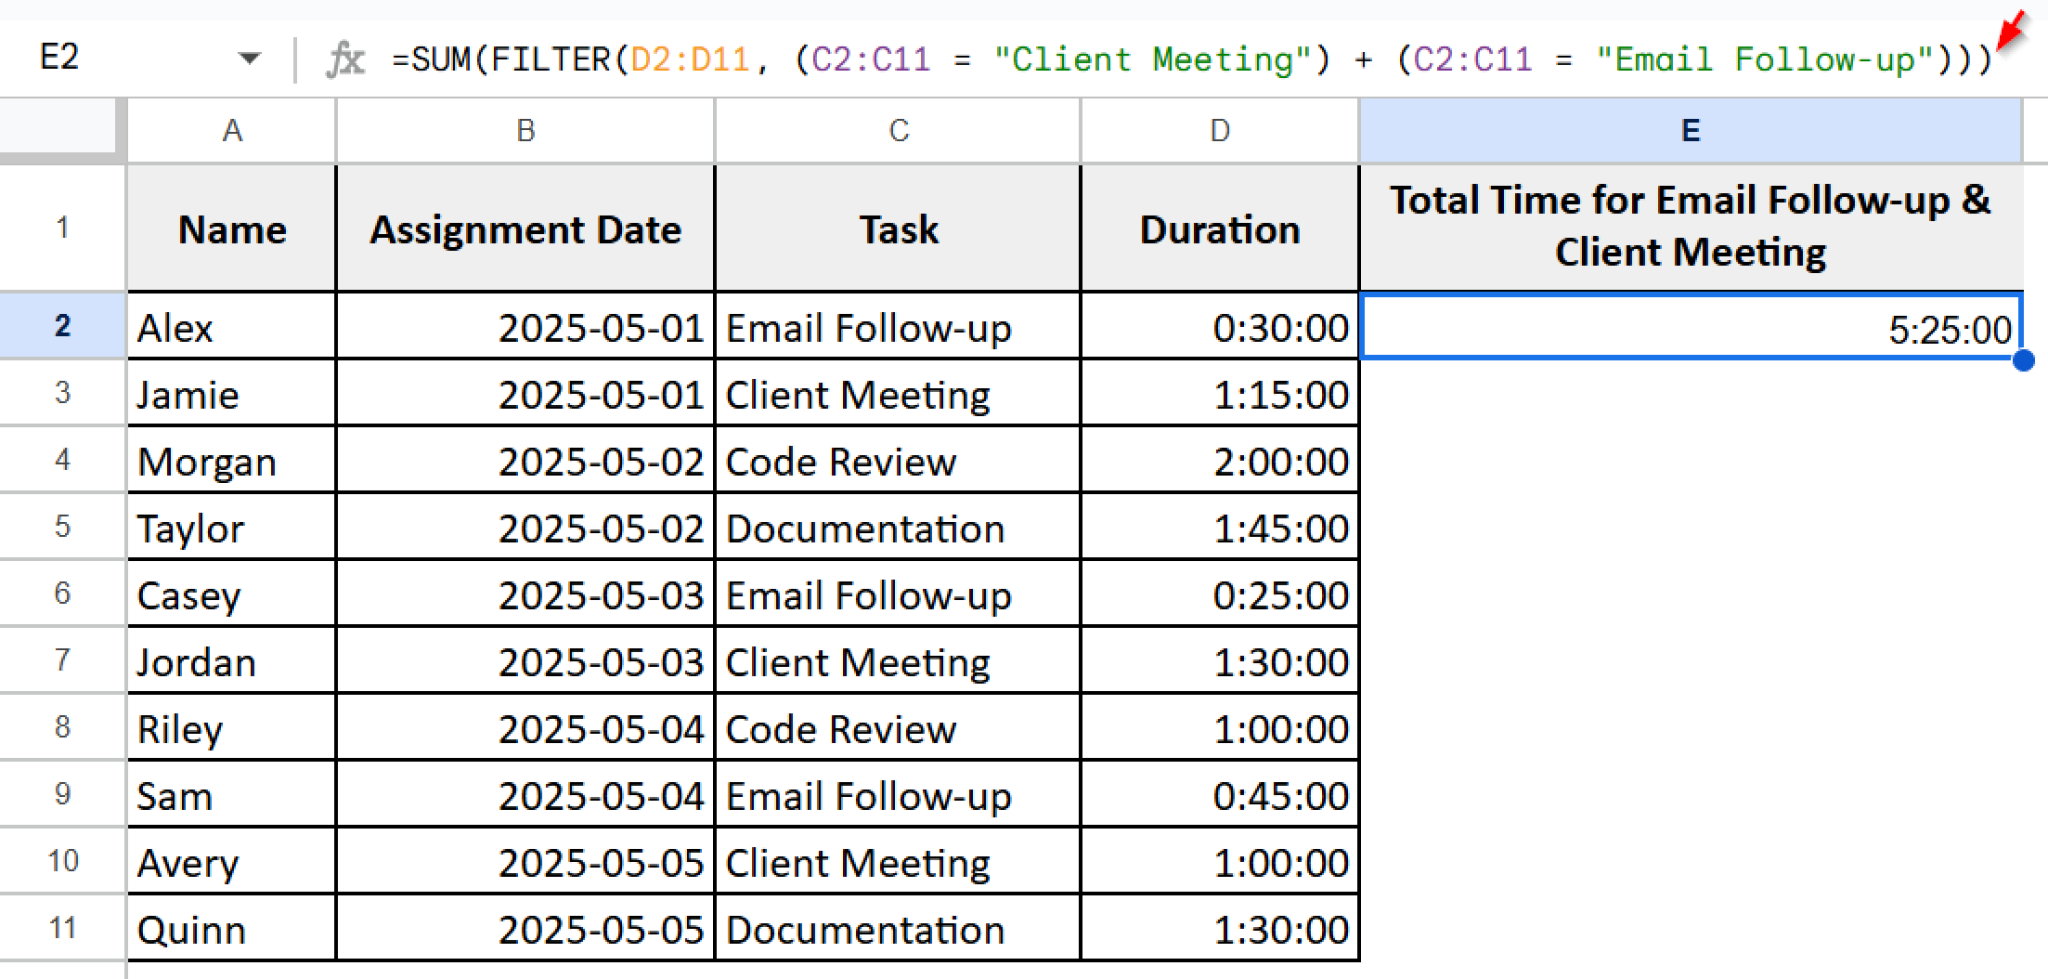The height and width of the screenshot is (979, 2048).
Task: Click row number 11 to select Quinn's row
Action: [62, 928]
